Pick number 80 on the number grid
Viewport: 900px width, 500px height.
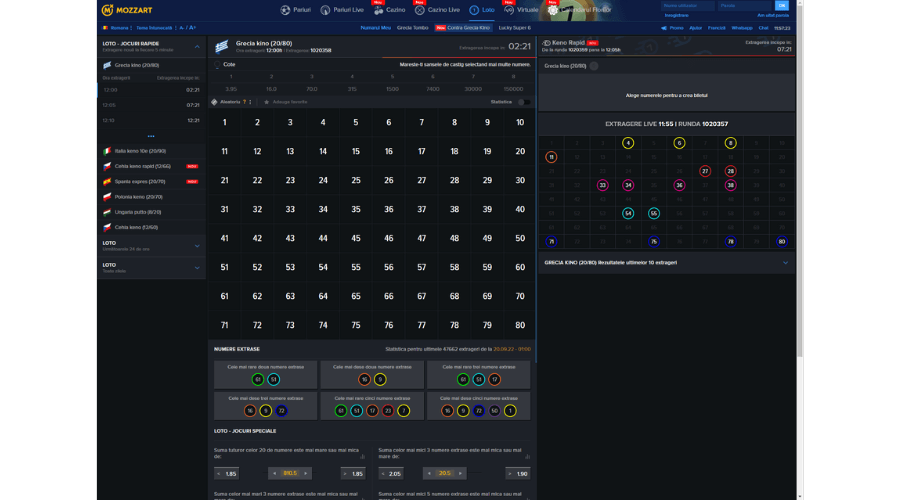point(520,325)
